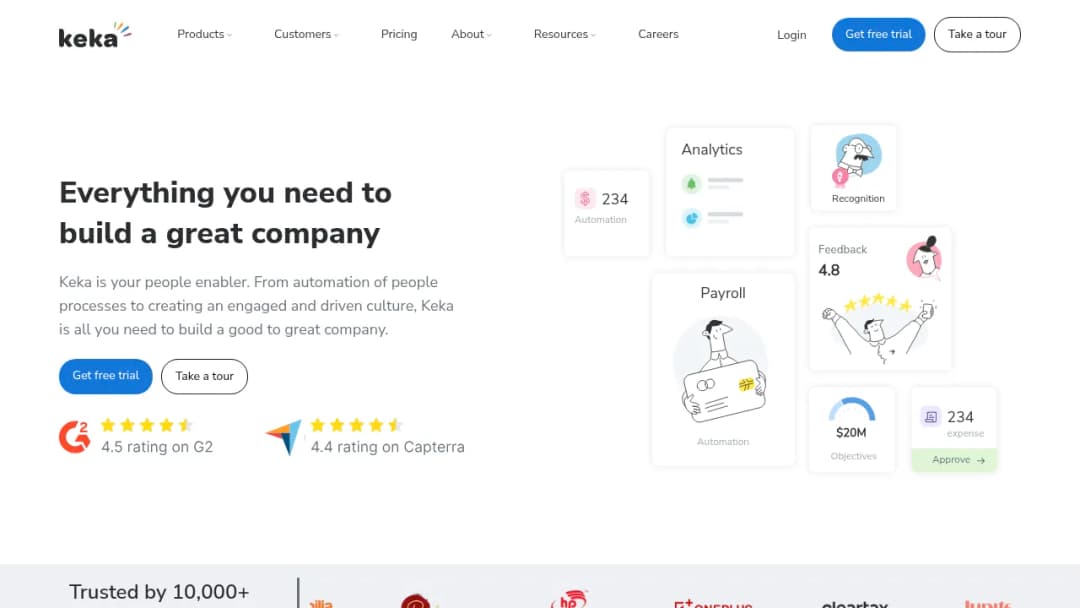Open the Products dropdown menu
Screen dimensions: 1080x608
(205, 34)
